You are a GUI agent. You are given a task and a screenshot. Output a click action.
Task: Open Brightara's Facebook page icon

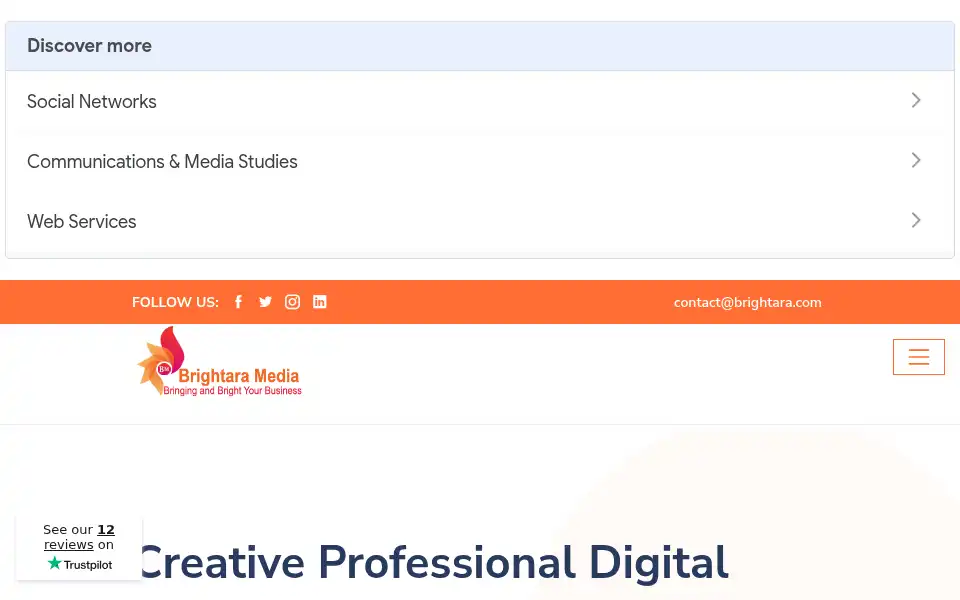[239, 302]
